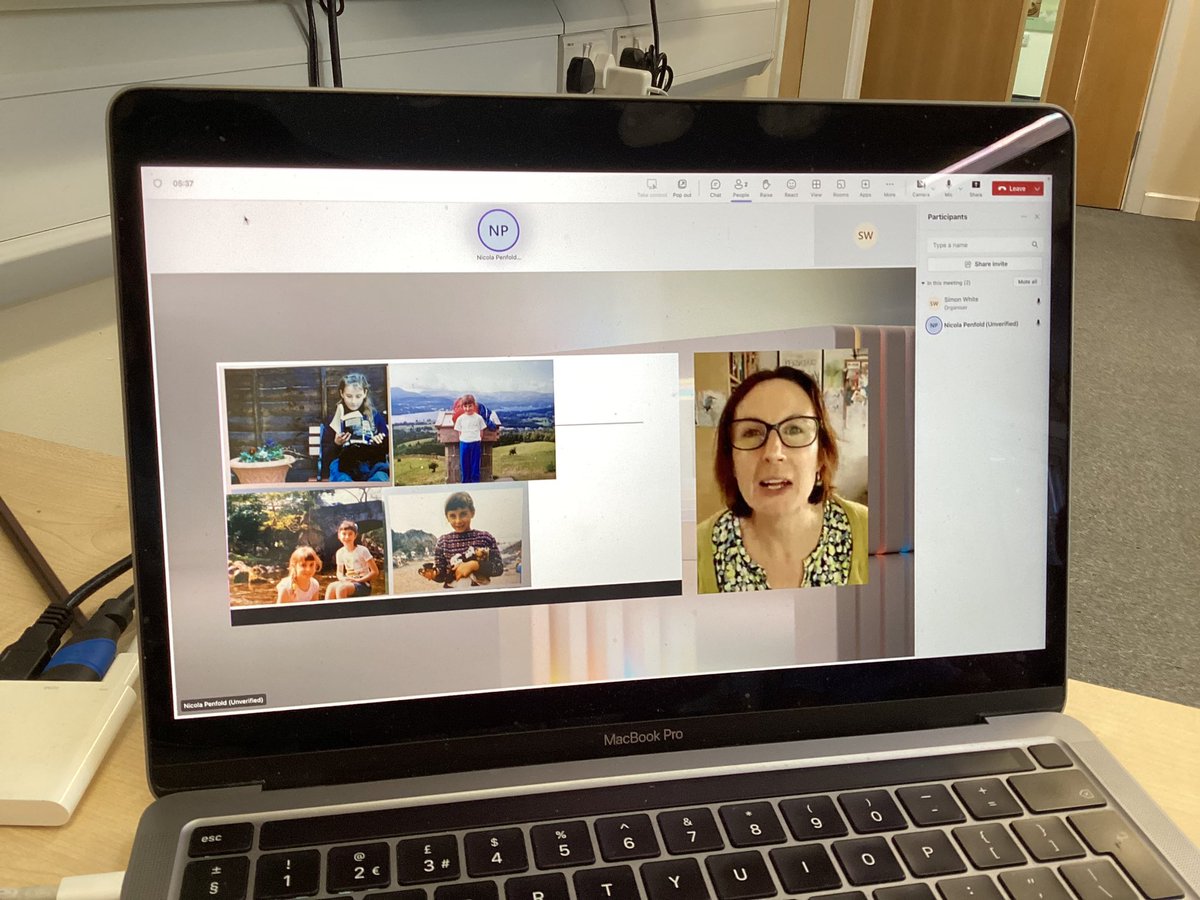Click the meeting timer 05:37

click(x=183, y=184)
